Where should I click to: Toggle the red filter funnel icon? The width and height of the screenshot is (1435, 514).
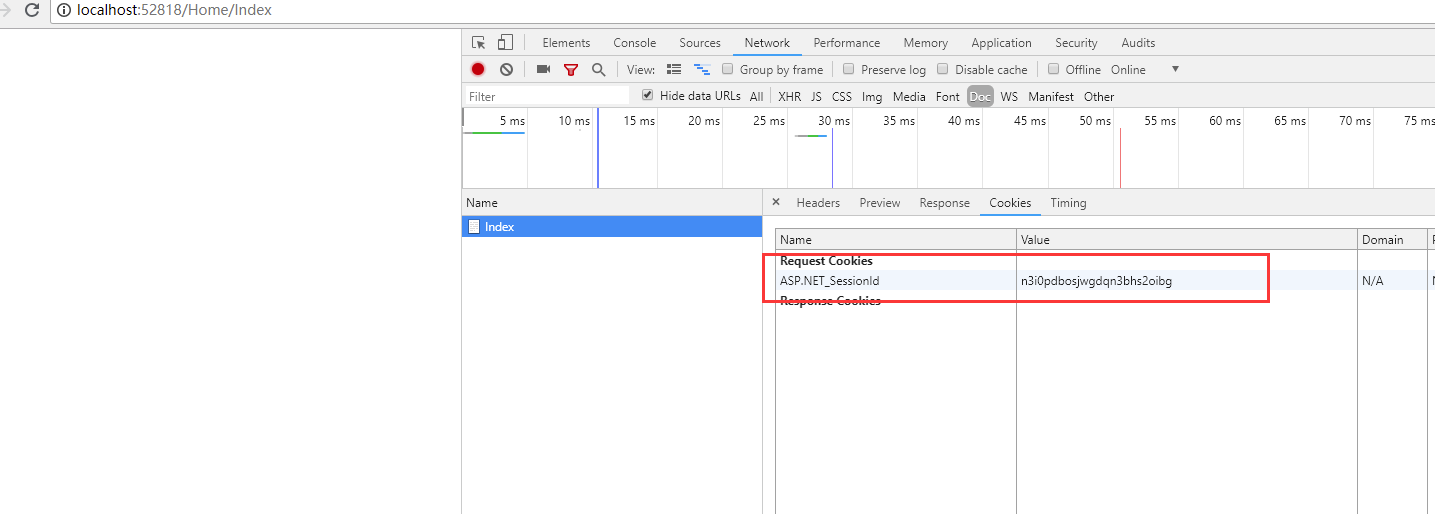coord(571,70)
